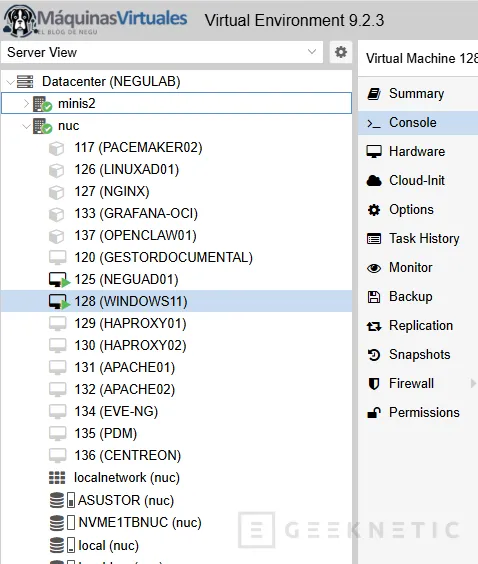The width and height of the screenshot is (478, 564).
Task: Click container icon for 137 OPENCLAW01
Action: click(56, 236)
